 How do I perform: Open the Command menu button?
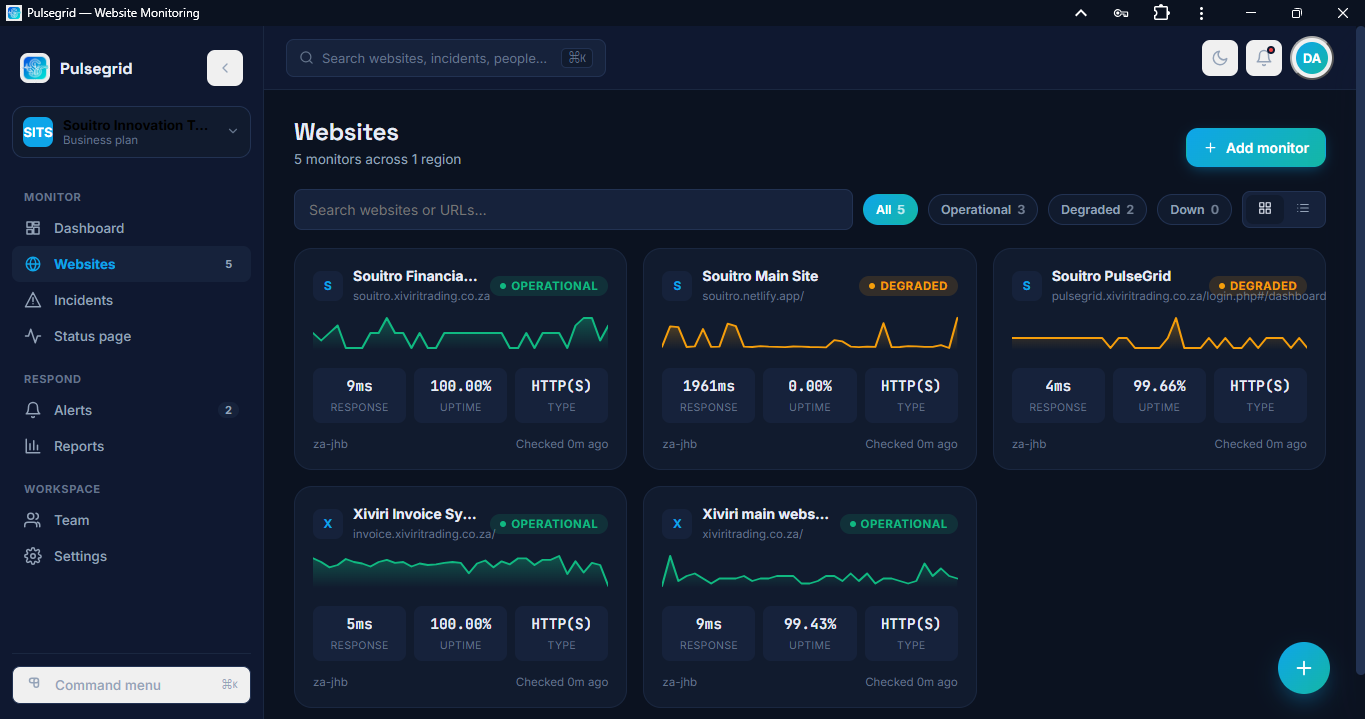coord(131,685)
